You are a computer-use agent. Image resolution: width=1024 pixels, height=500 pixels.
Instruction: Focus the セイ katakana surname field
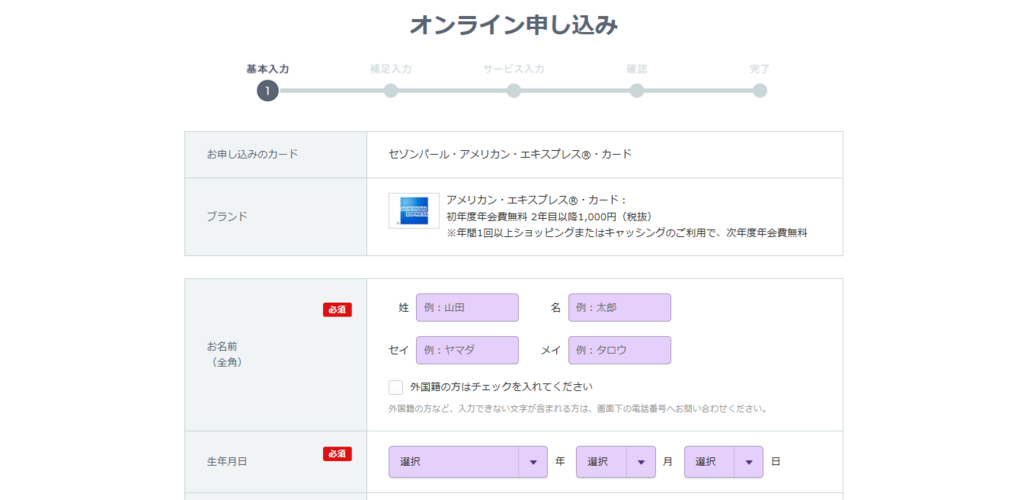468,350
